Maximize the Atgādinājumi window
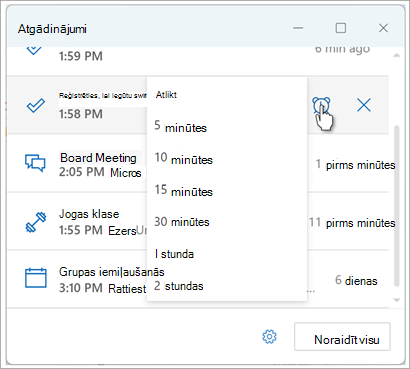This screenshot has height=369, width=410. pos(341,28)
